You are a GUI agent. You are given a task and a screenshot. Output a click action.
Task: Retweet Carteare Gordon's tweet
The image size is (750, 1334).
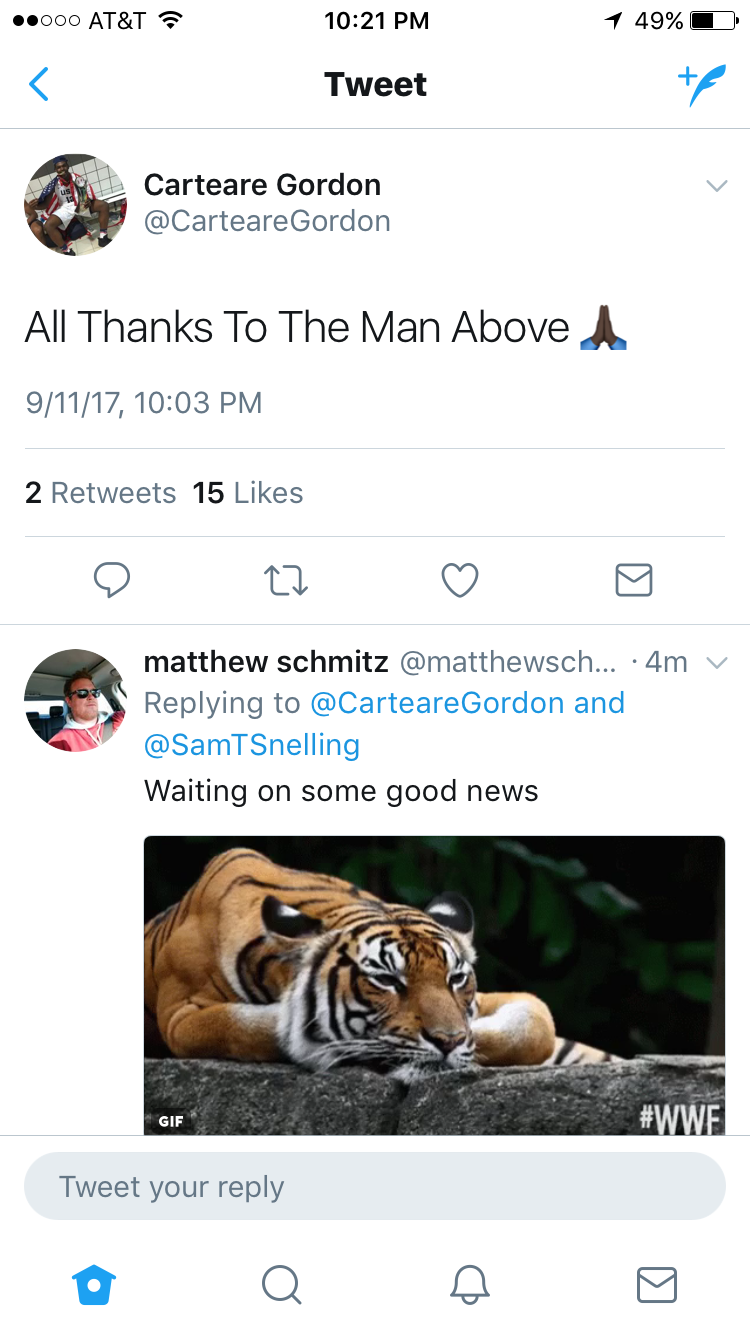point(285,580)
